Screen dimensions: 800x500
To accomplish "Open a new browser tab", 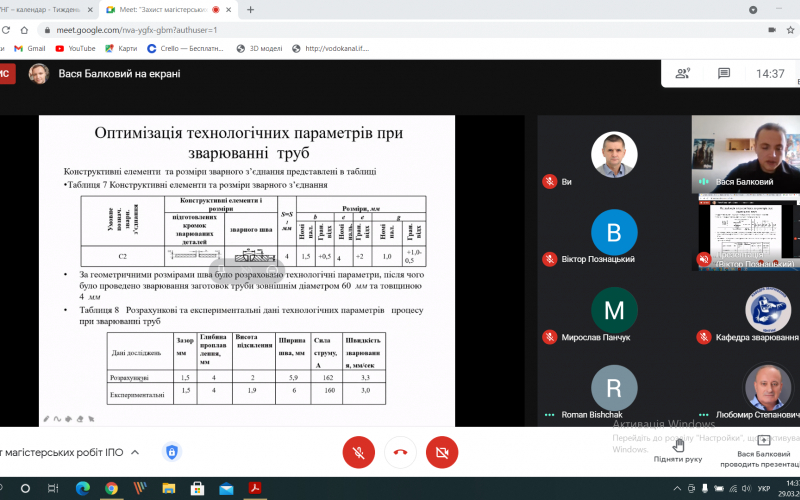I will (x=250, y=10).
